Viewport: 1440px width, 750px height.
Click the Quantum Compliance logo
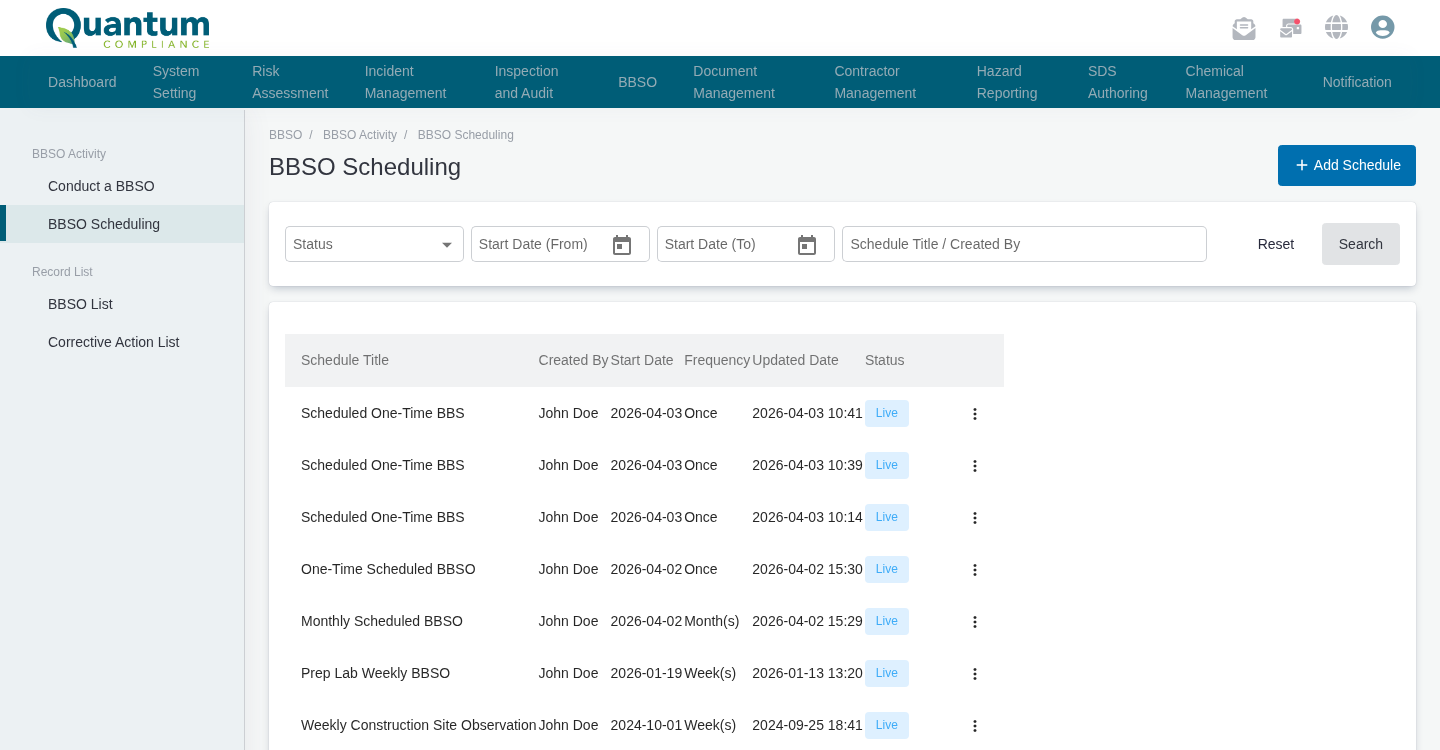click(x=128, y=28)
